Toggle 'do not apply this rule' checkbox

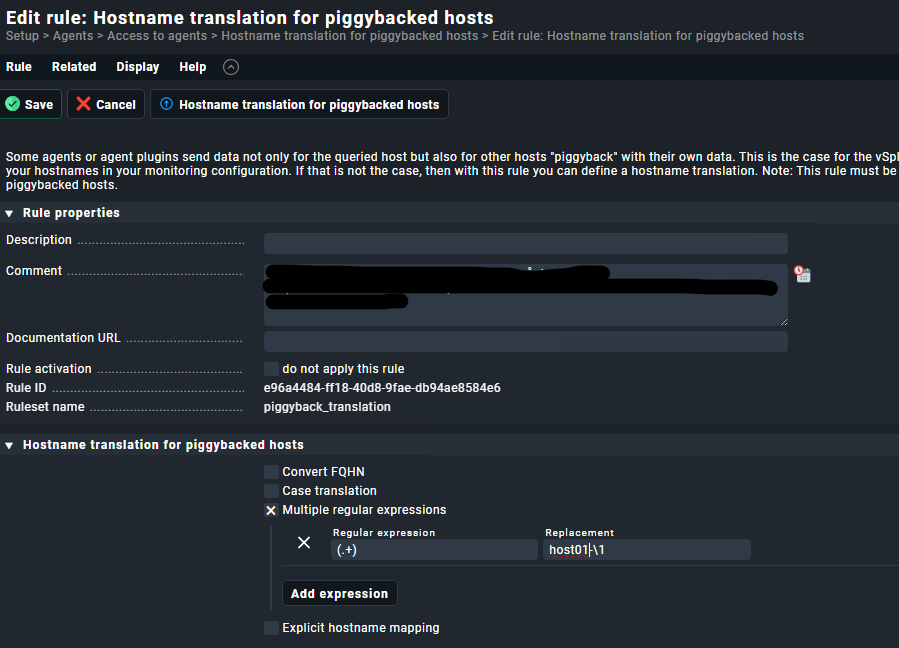point(271,369)
